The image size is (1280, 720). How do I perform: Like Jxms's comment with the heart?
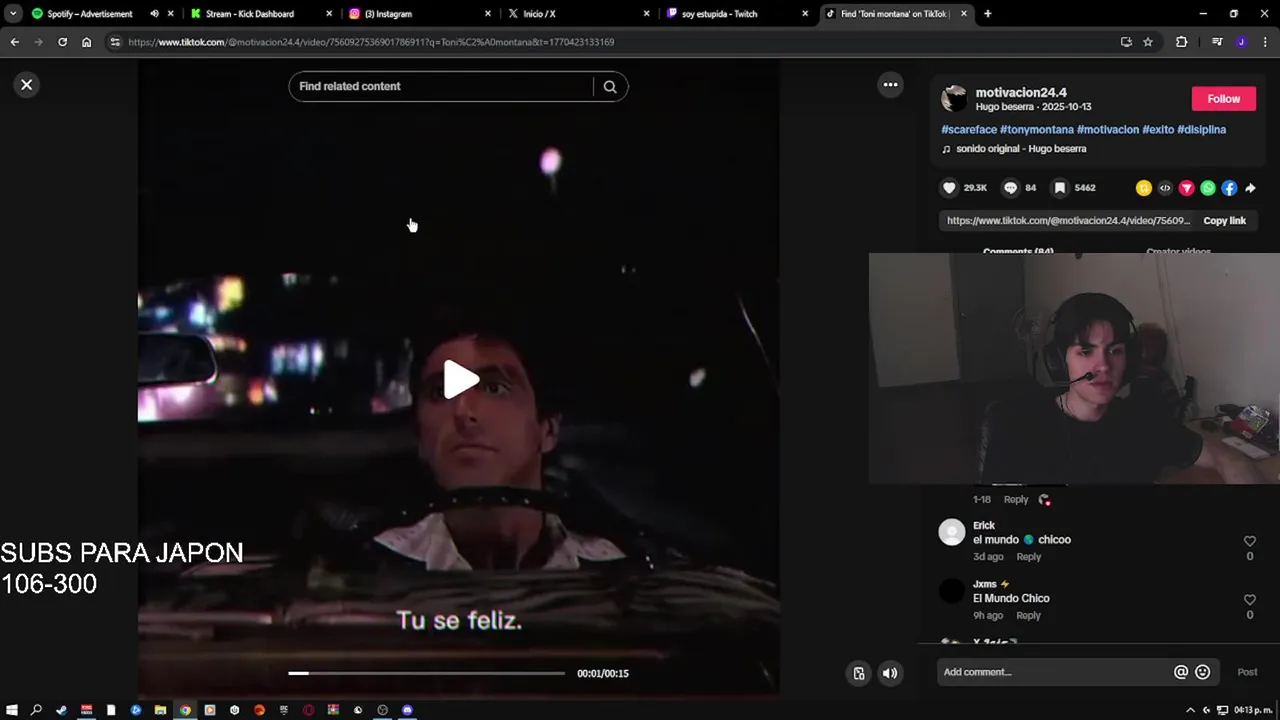[1249, 600]
